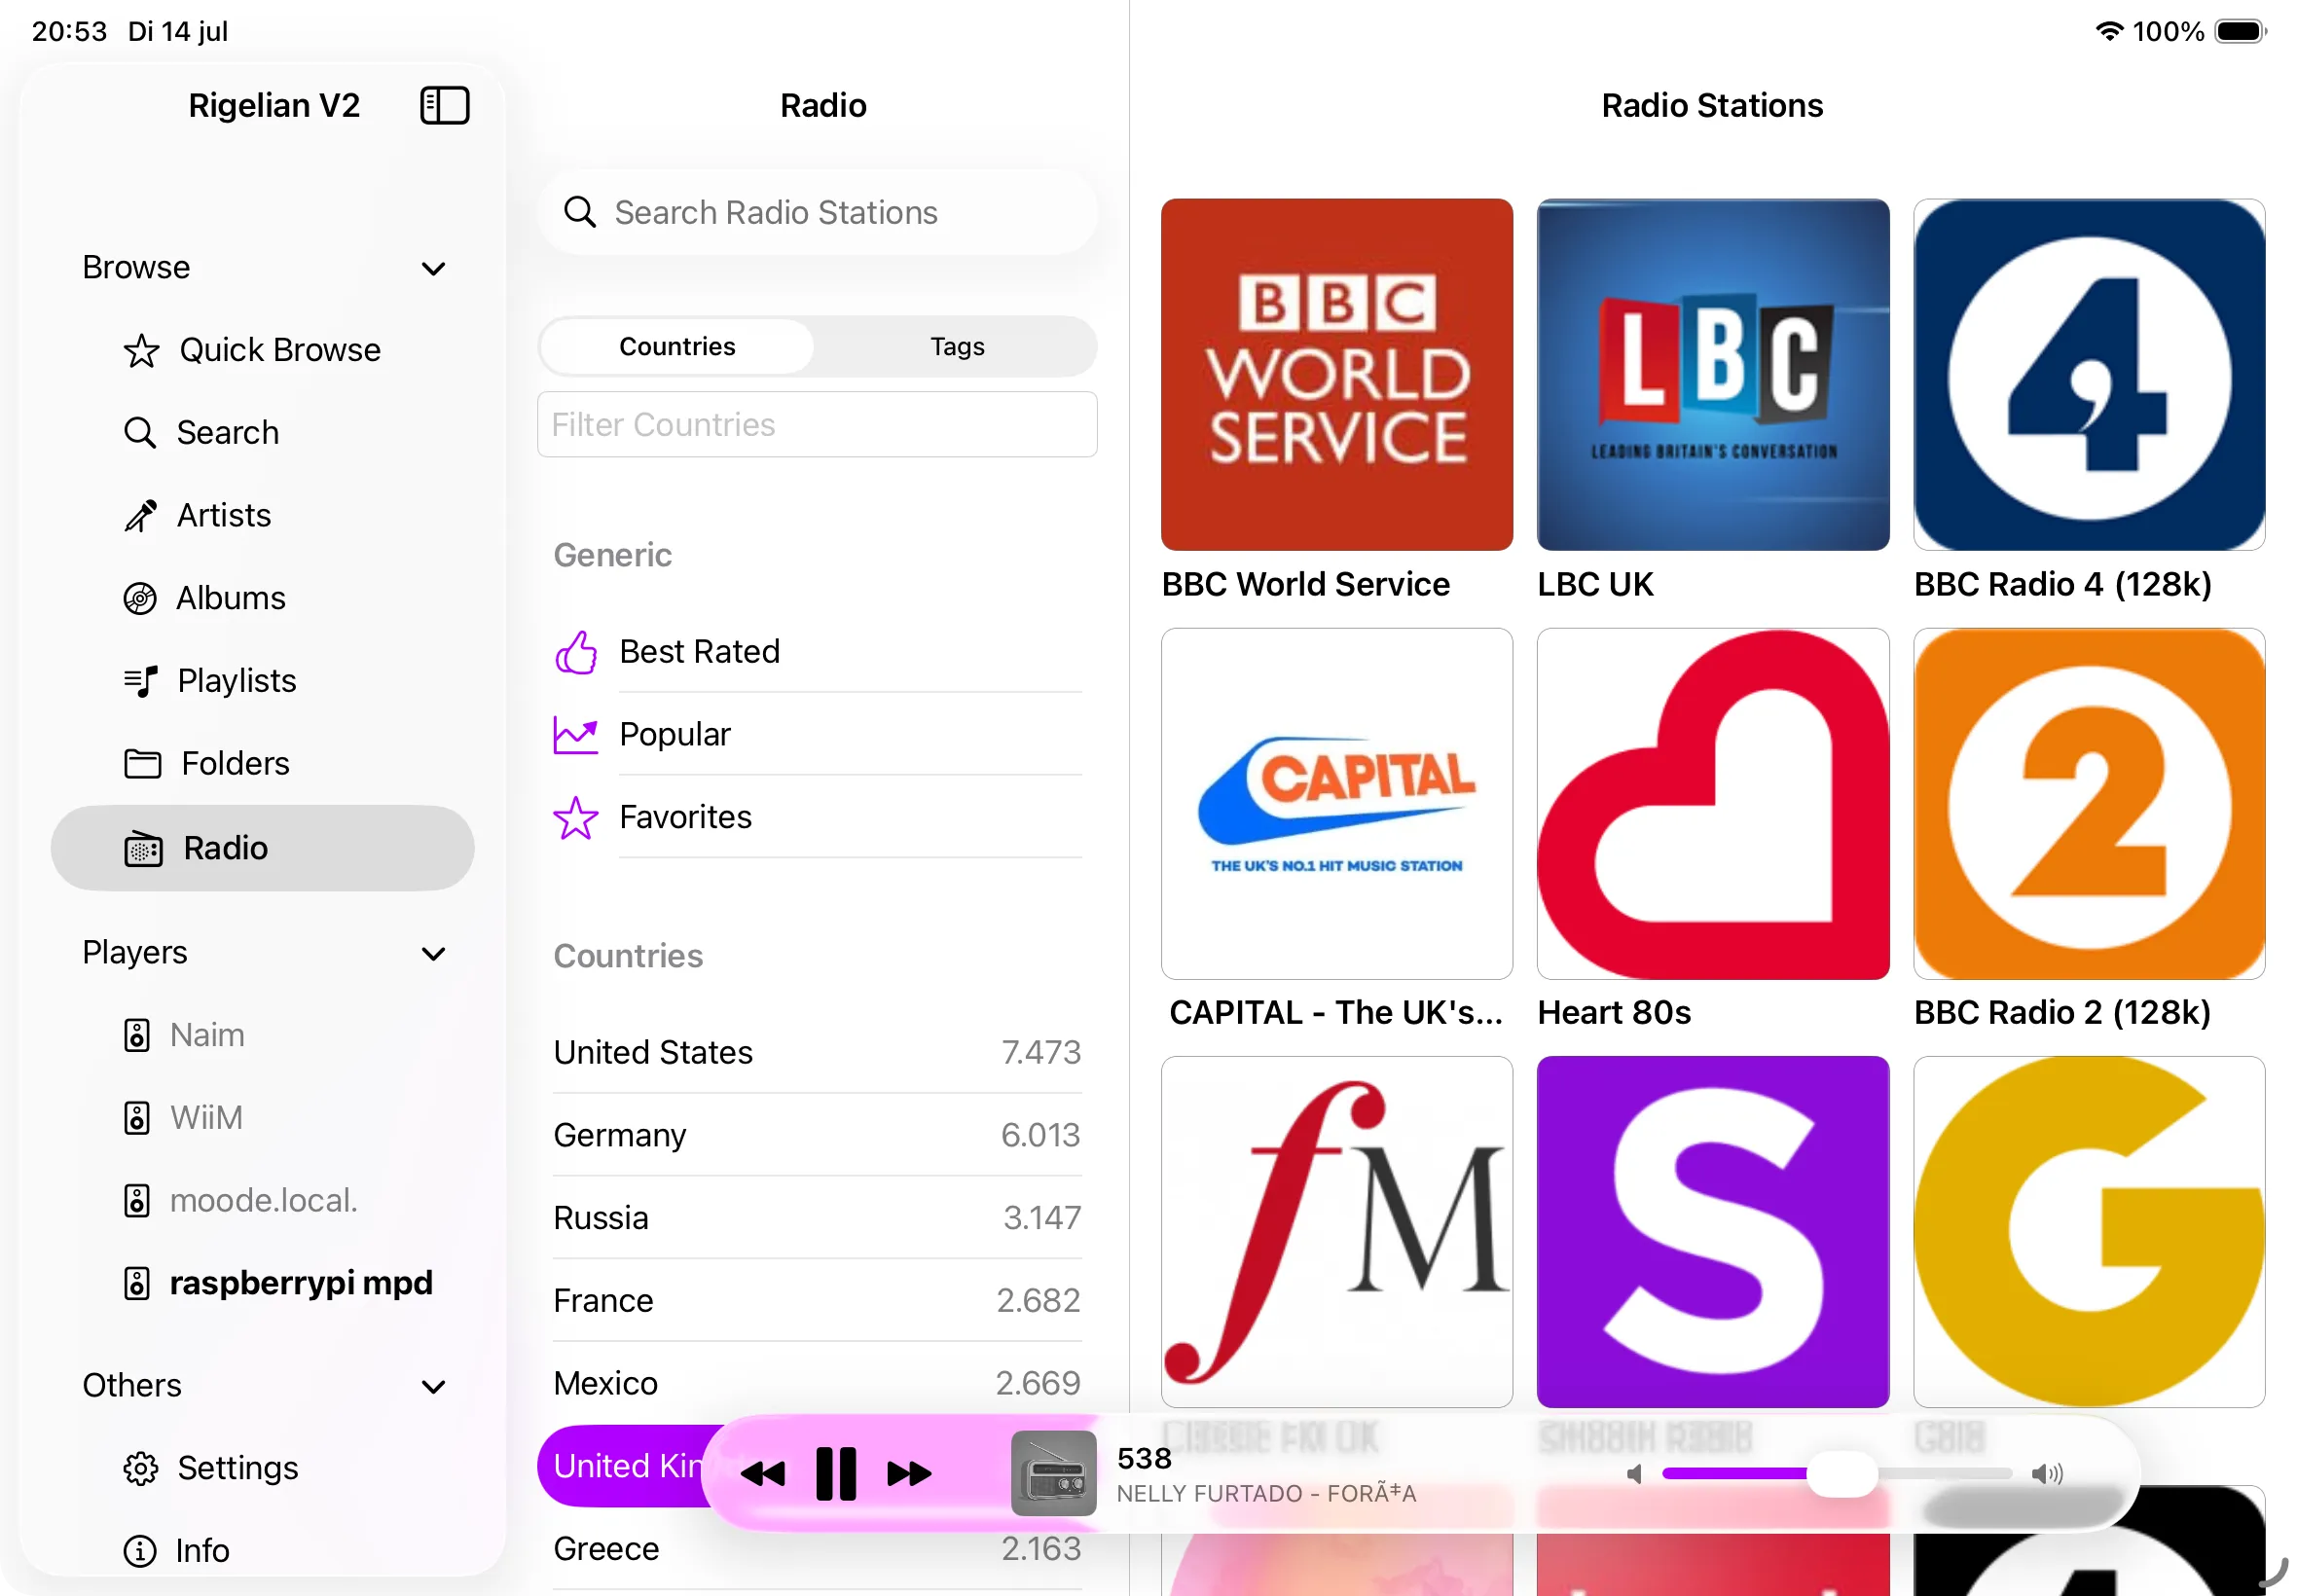
Task: Select Germany country row
Action: [817, 1136]
